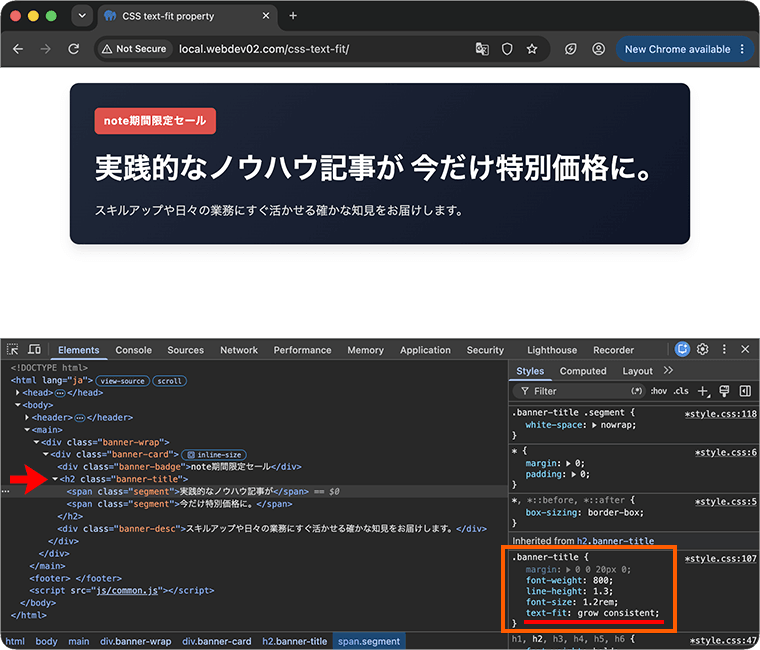Open the tab search dropdown chevron
Viewport: 760px width, 650px height.
tap(82, 16)
